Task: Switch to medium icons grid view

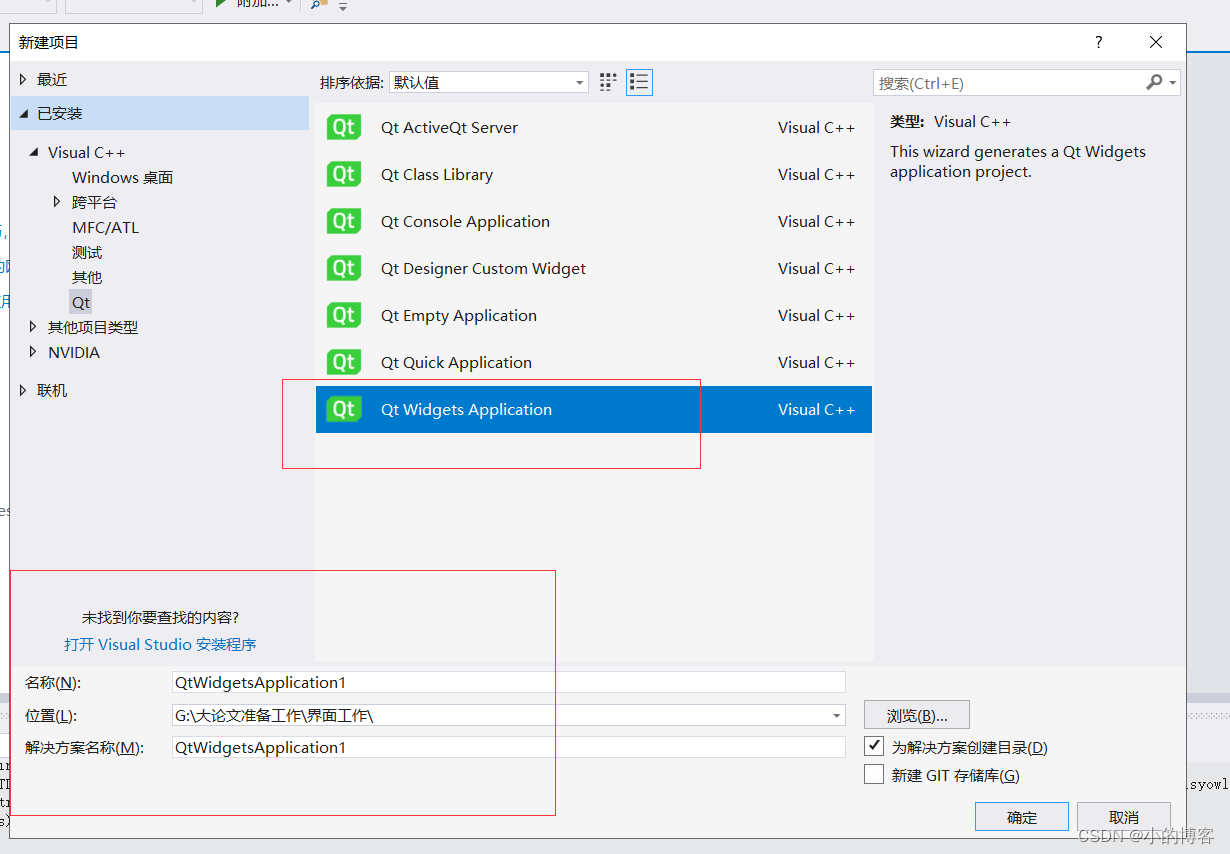Action: click(x=607, y=82)
